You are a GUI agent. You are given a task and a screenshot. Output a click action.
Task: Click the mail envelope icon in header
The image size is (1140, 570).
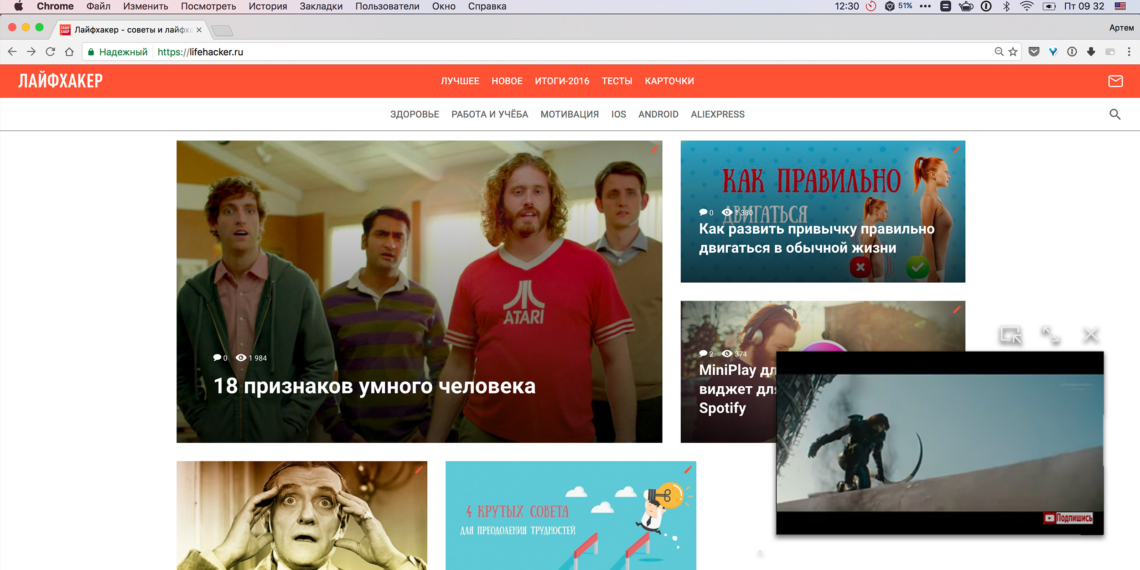coord(1115,81)
